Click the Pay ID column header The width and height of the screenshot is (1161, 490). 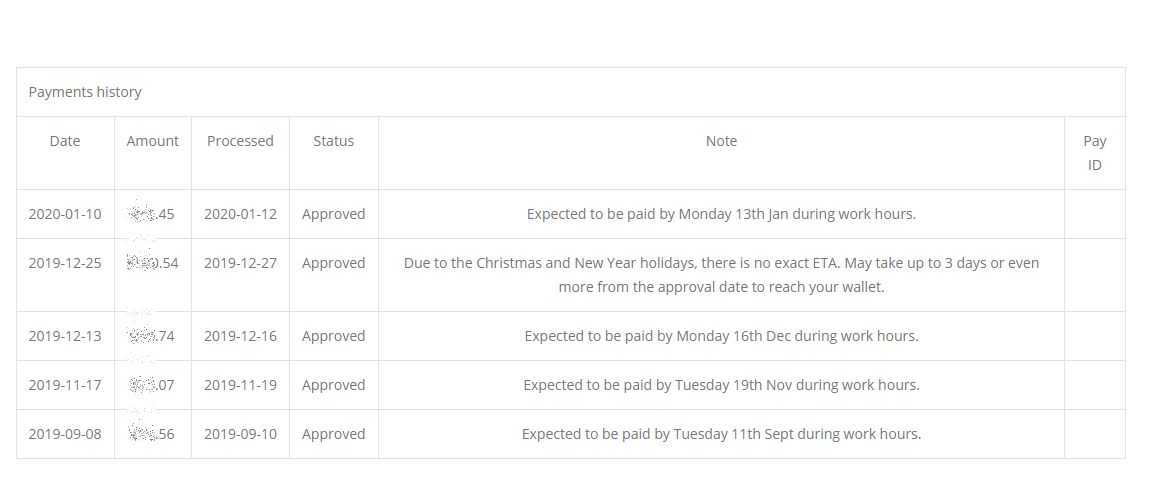pos(1094,153)
